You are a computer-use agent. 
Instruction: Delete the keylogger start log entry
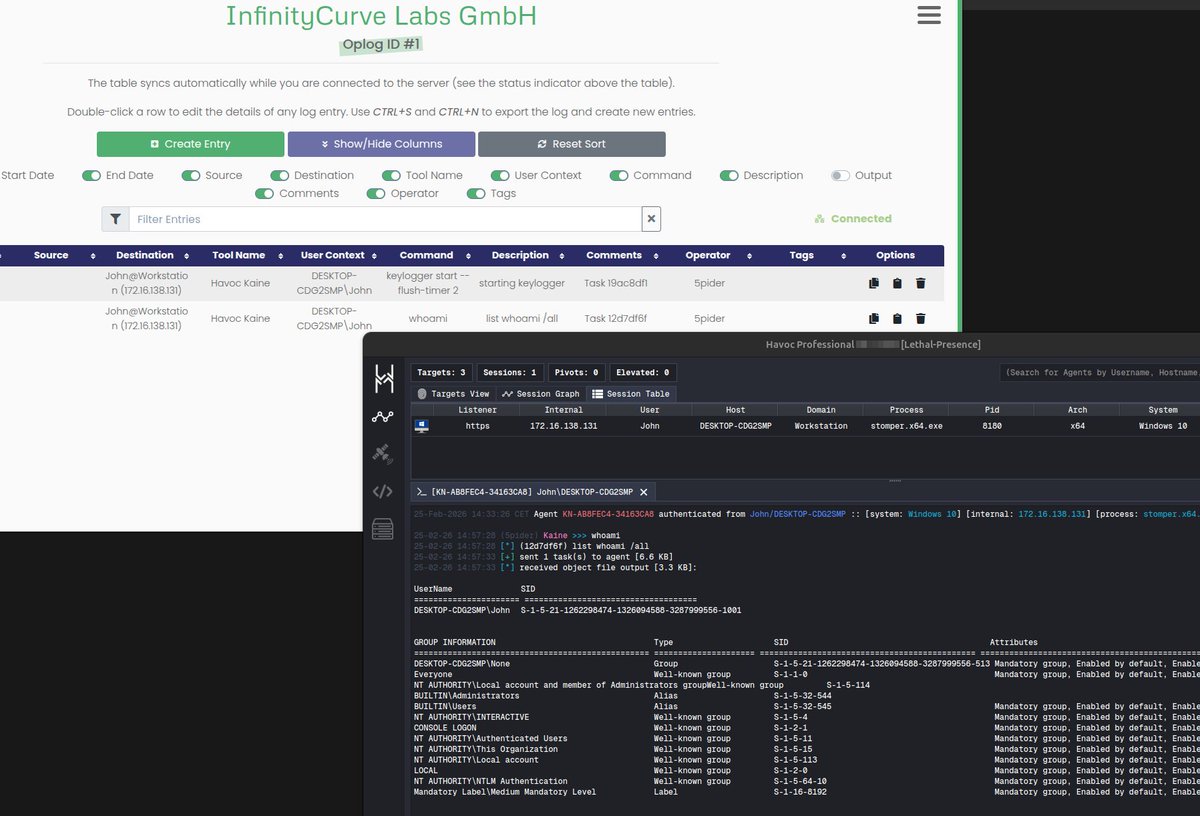click(921, 283)
